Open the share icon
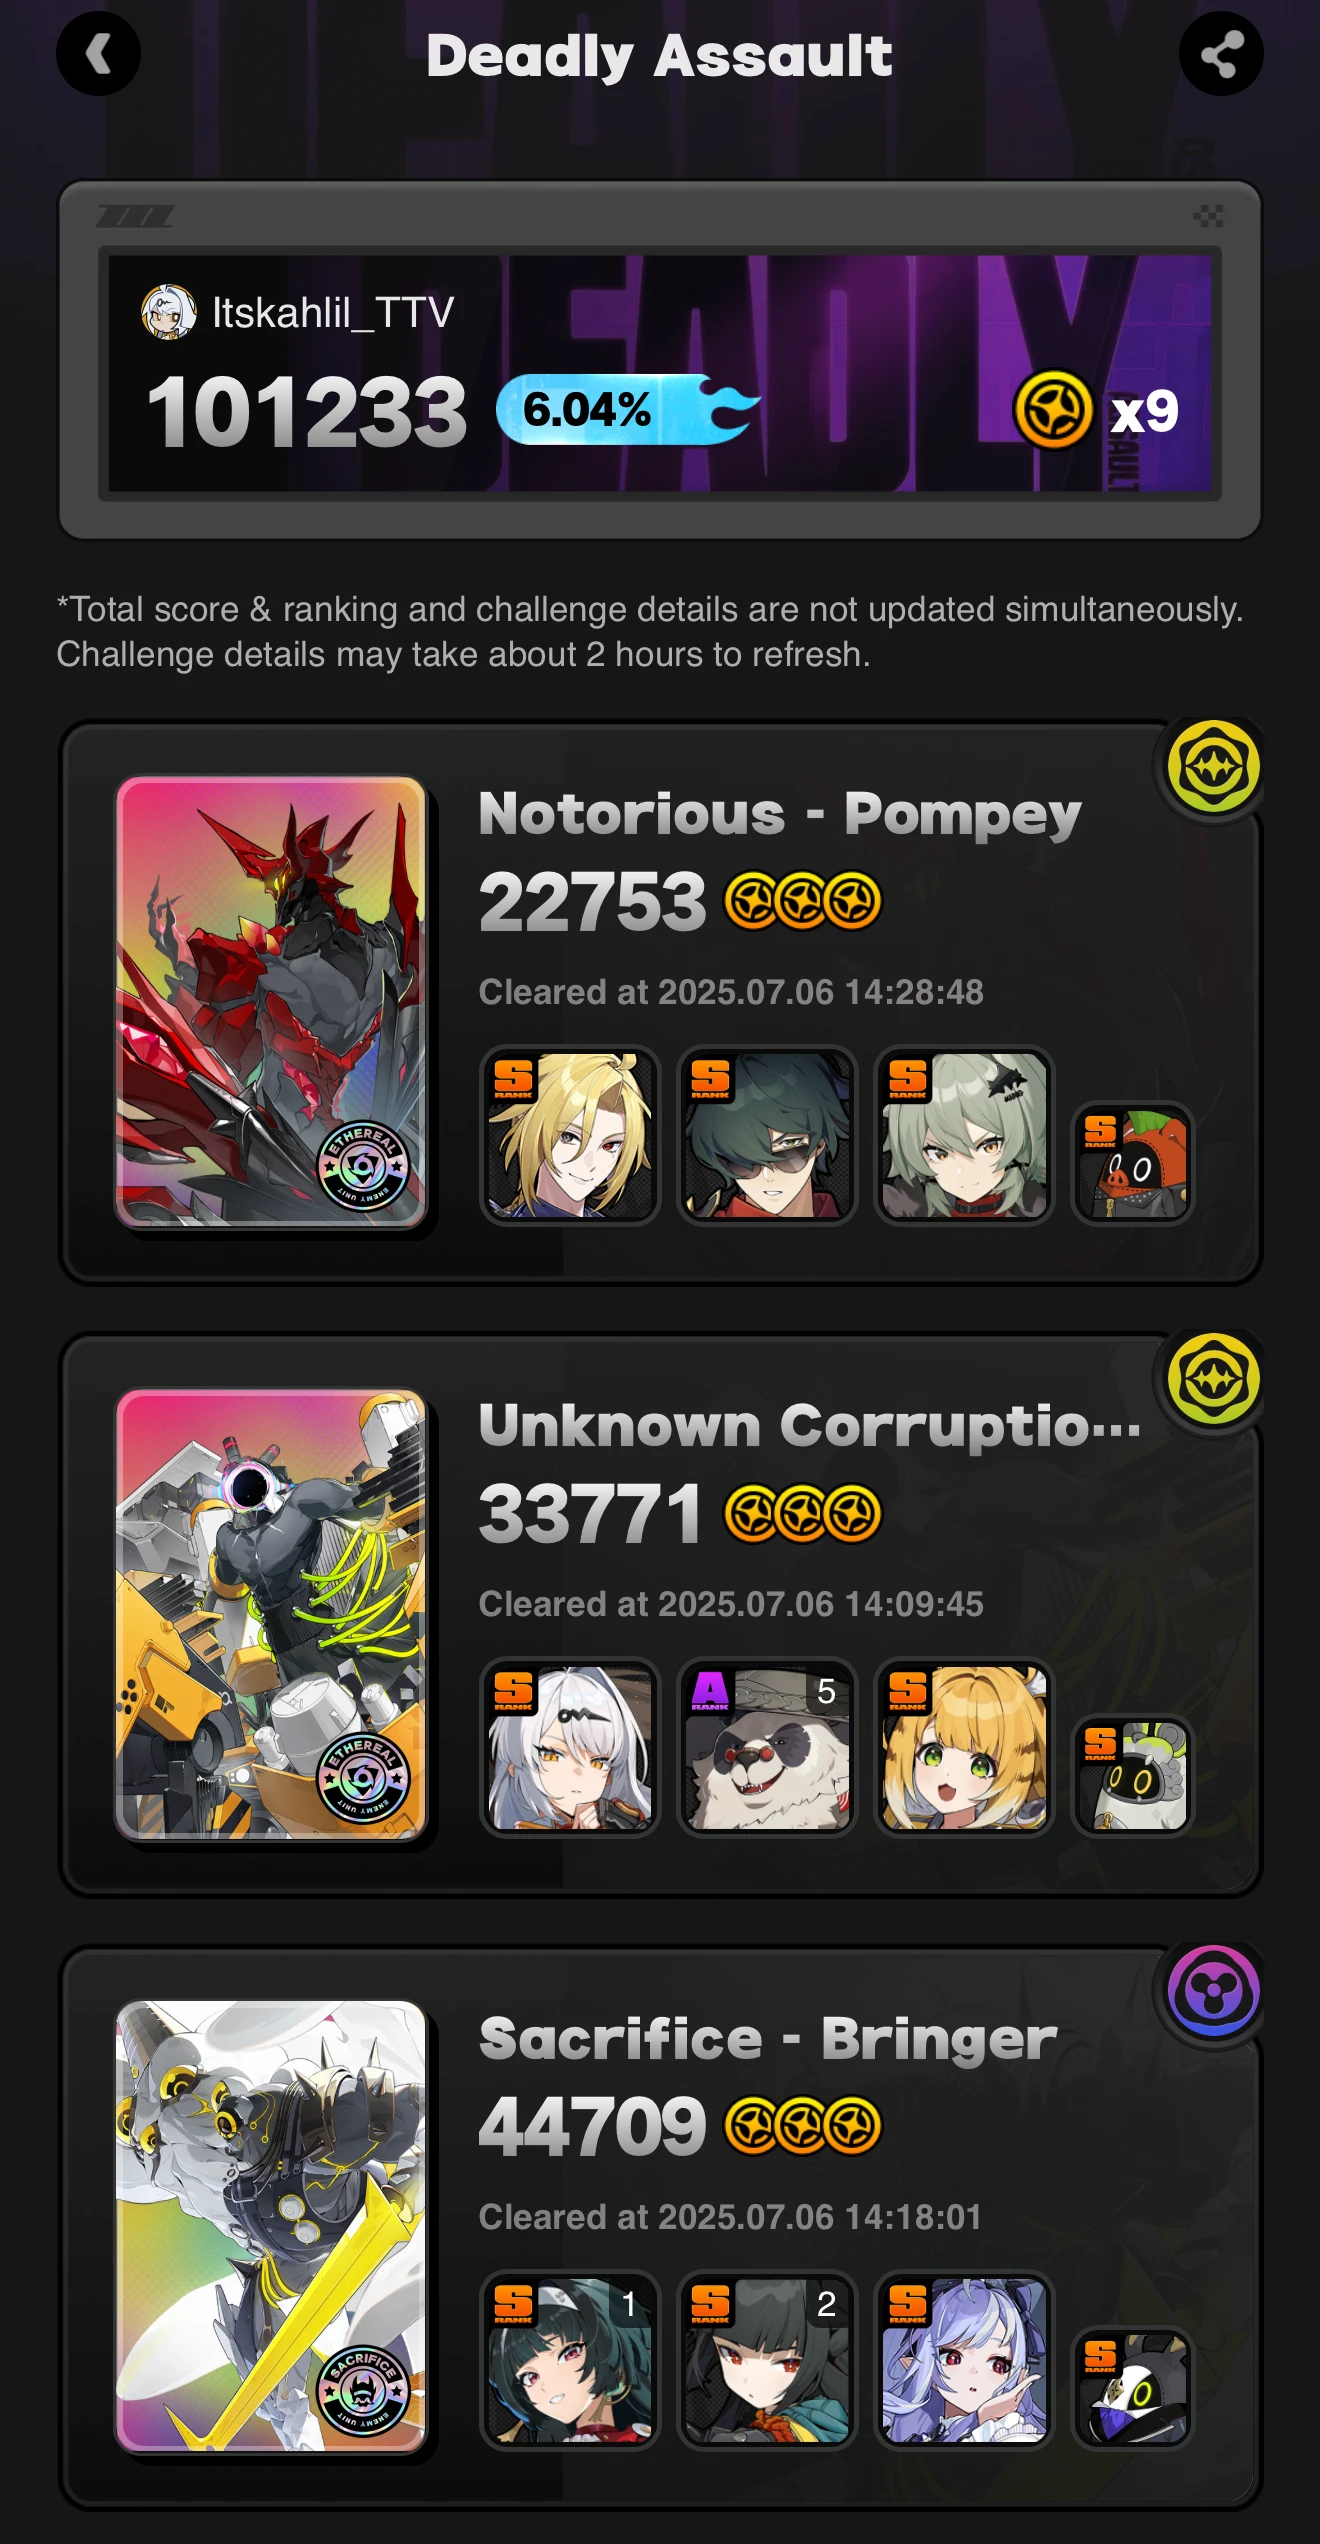 [x=1221, y=54]
